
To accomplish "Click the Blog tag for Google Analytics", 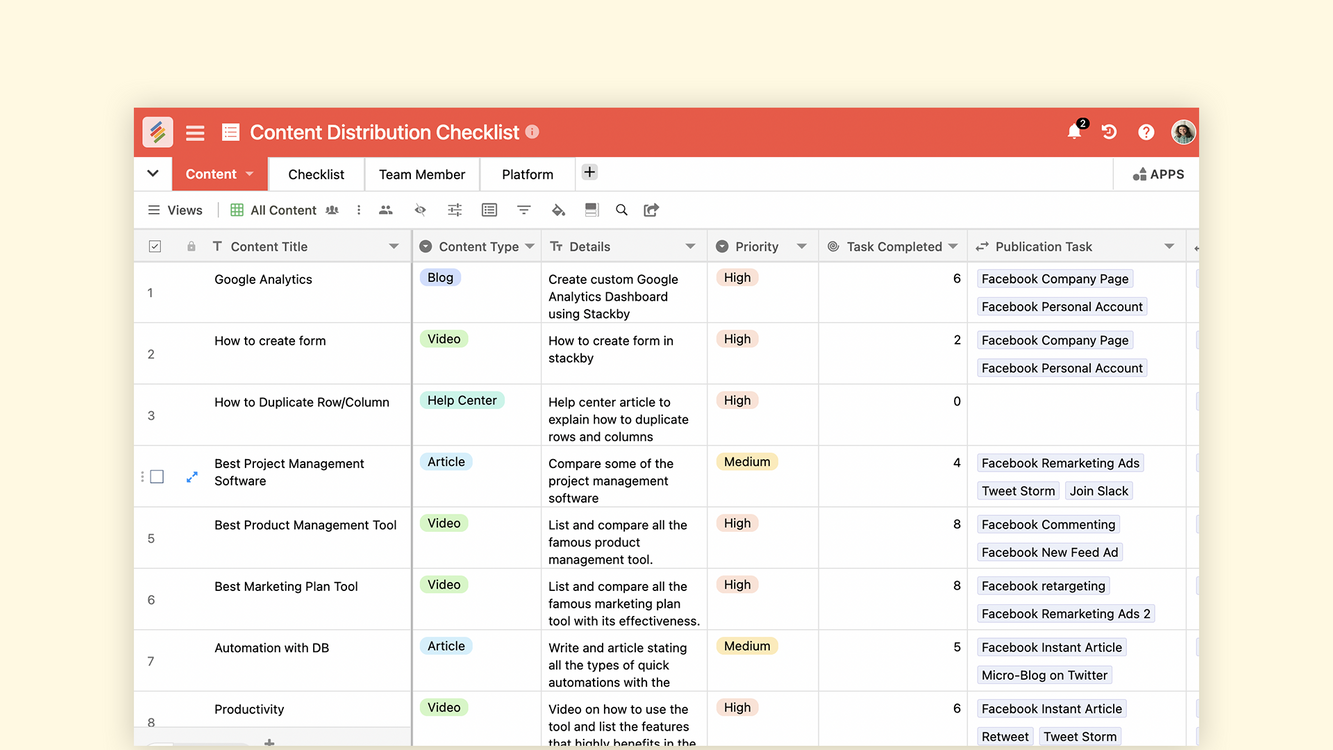I will (440, 277).
